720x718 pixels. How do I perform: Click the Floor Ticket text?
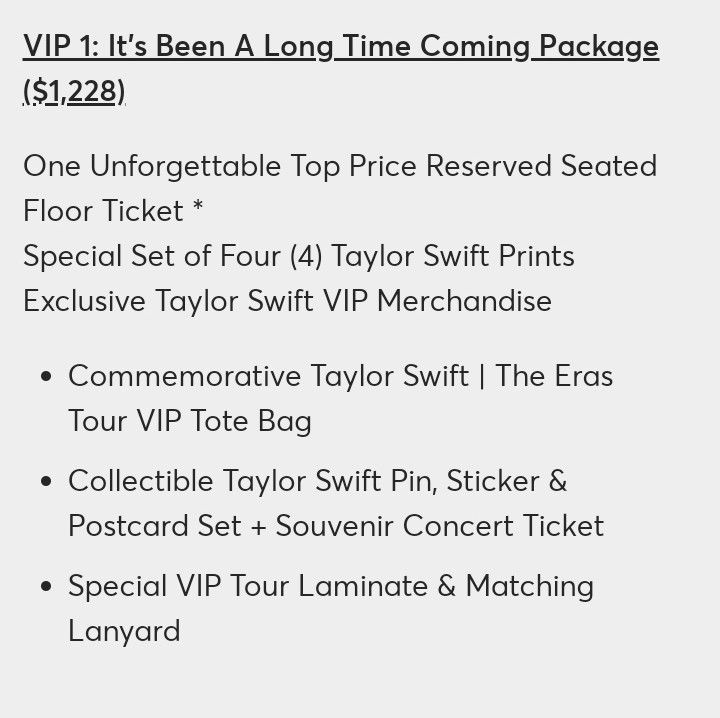tap(103, 211)
